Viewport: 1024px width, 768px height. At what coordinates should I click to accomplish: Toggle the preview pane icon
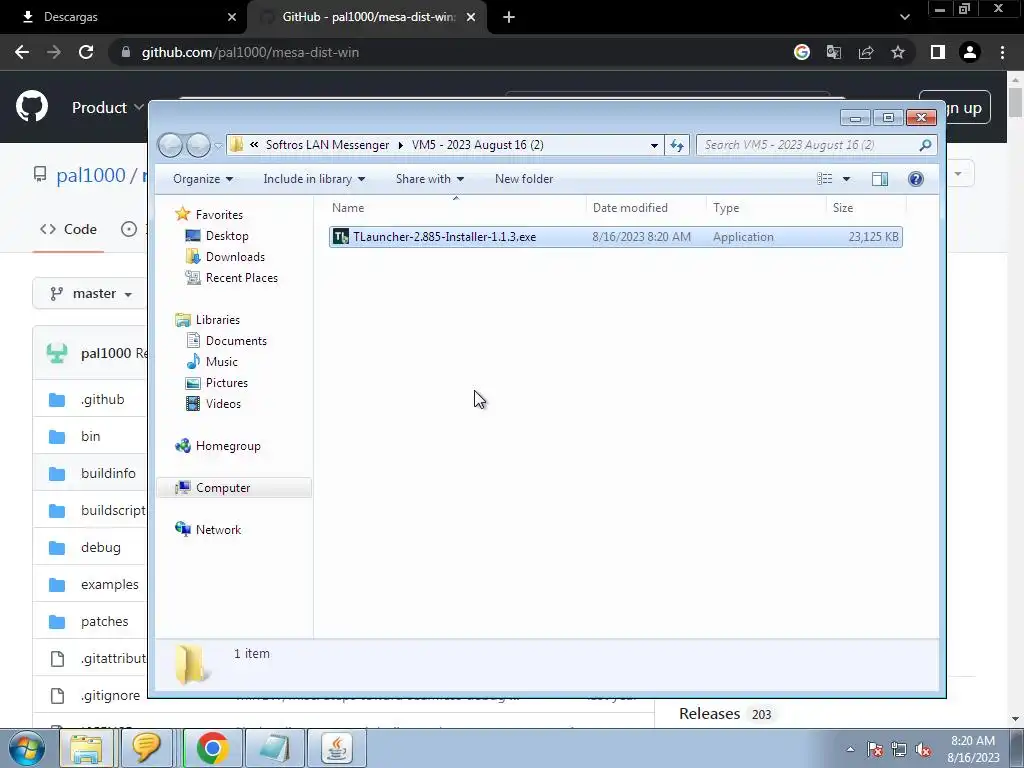pyautogui.click(x=880, y=179)
